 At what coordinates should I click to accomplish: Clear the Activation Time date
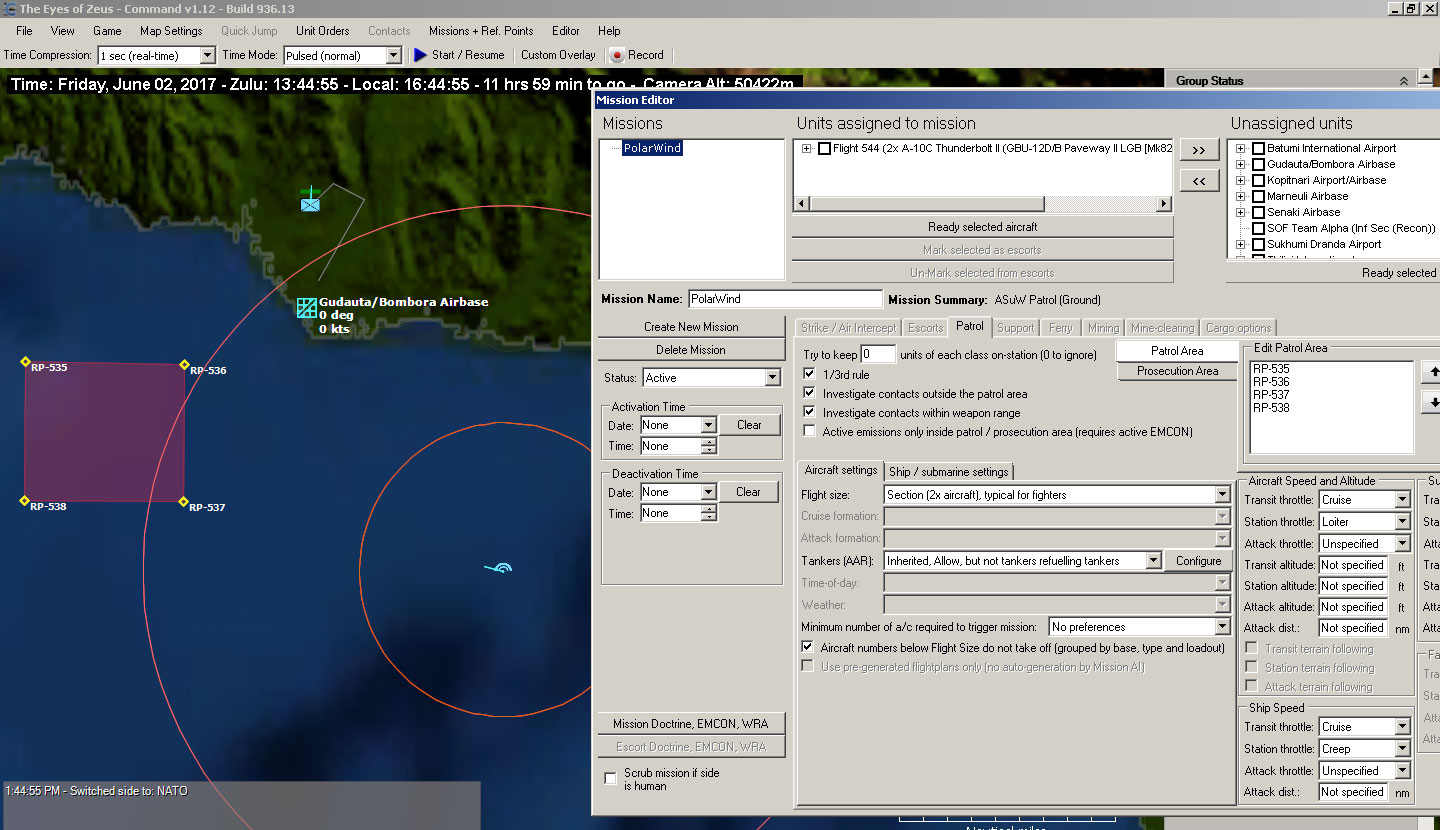pos(749,425)
